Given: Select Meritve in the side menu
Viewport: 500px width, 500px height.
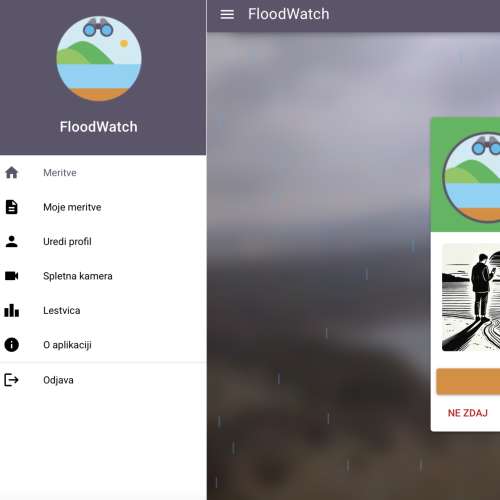Looking at the screenshot, I should point(103,173).
